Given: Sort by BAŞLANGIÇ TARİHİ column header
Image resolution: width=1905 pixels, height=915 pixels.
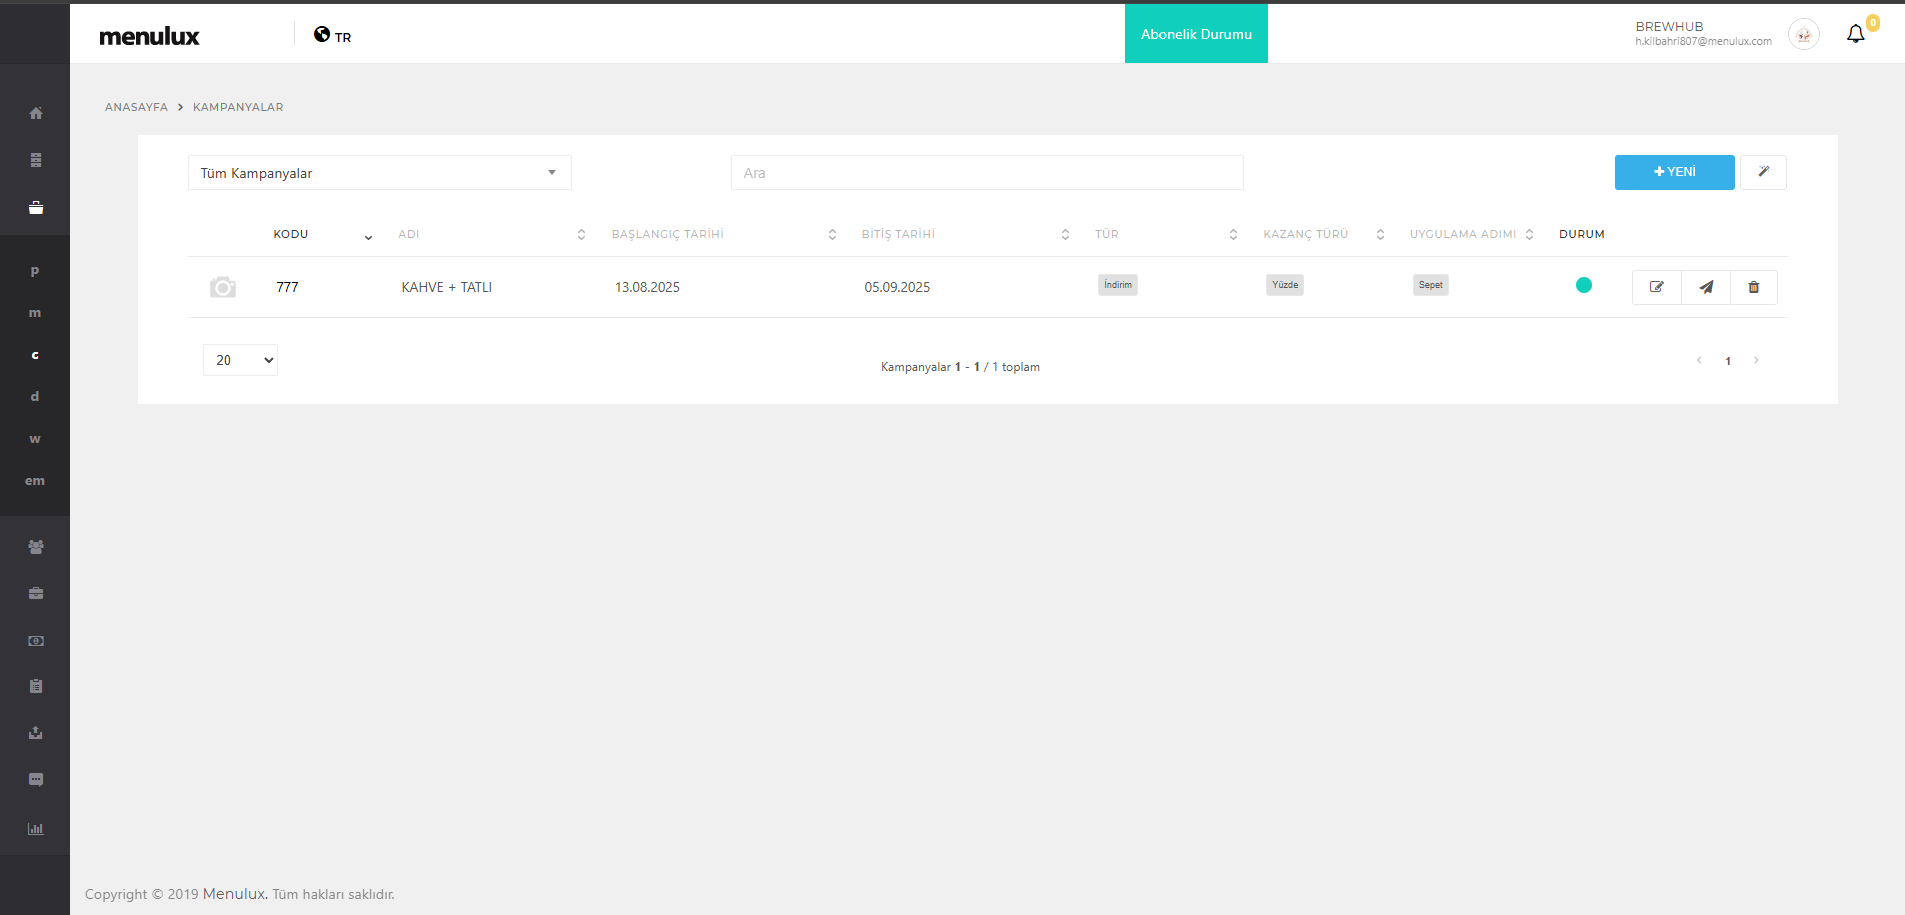Looking at the screenshot, I should point(667,234).
